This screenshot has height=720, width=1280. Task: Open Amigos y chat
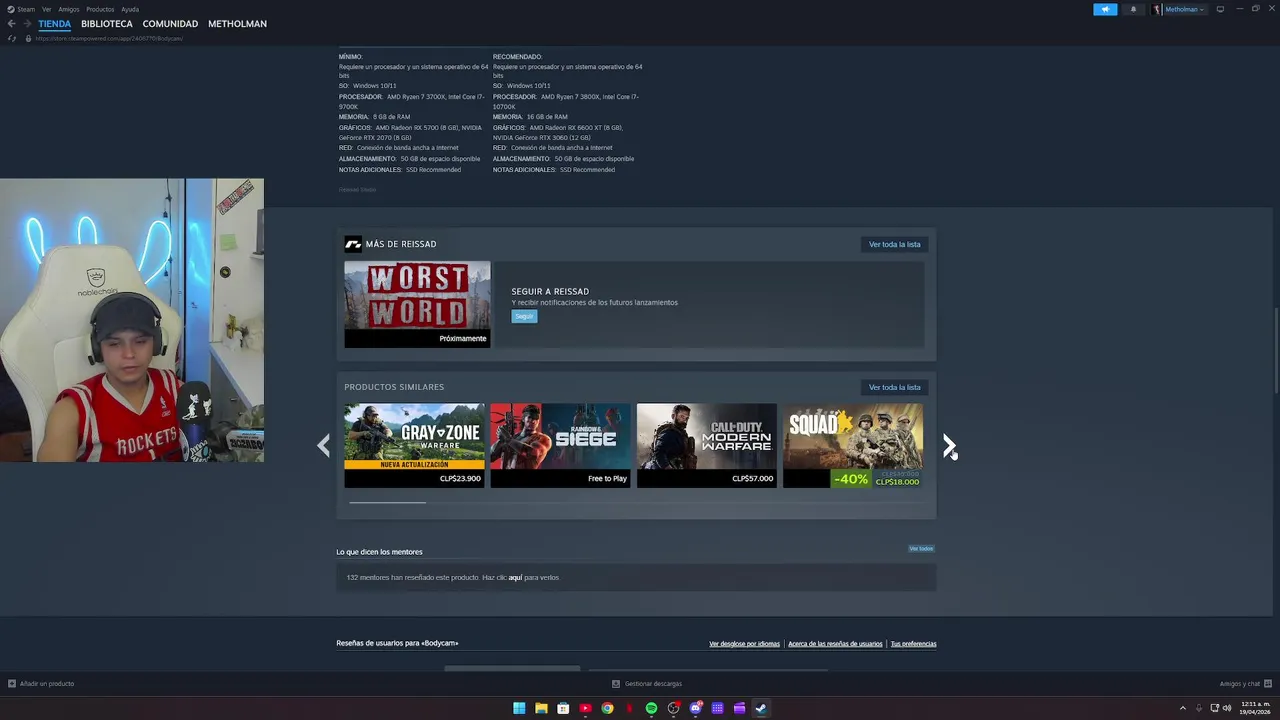point(1244,684)
